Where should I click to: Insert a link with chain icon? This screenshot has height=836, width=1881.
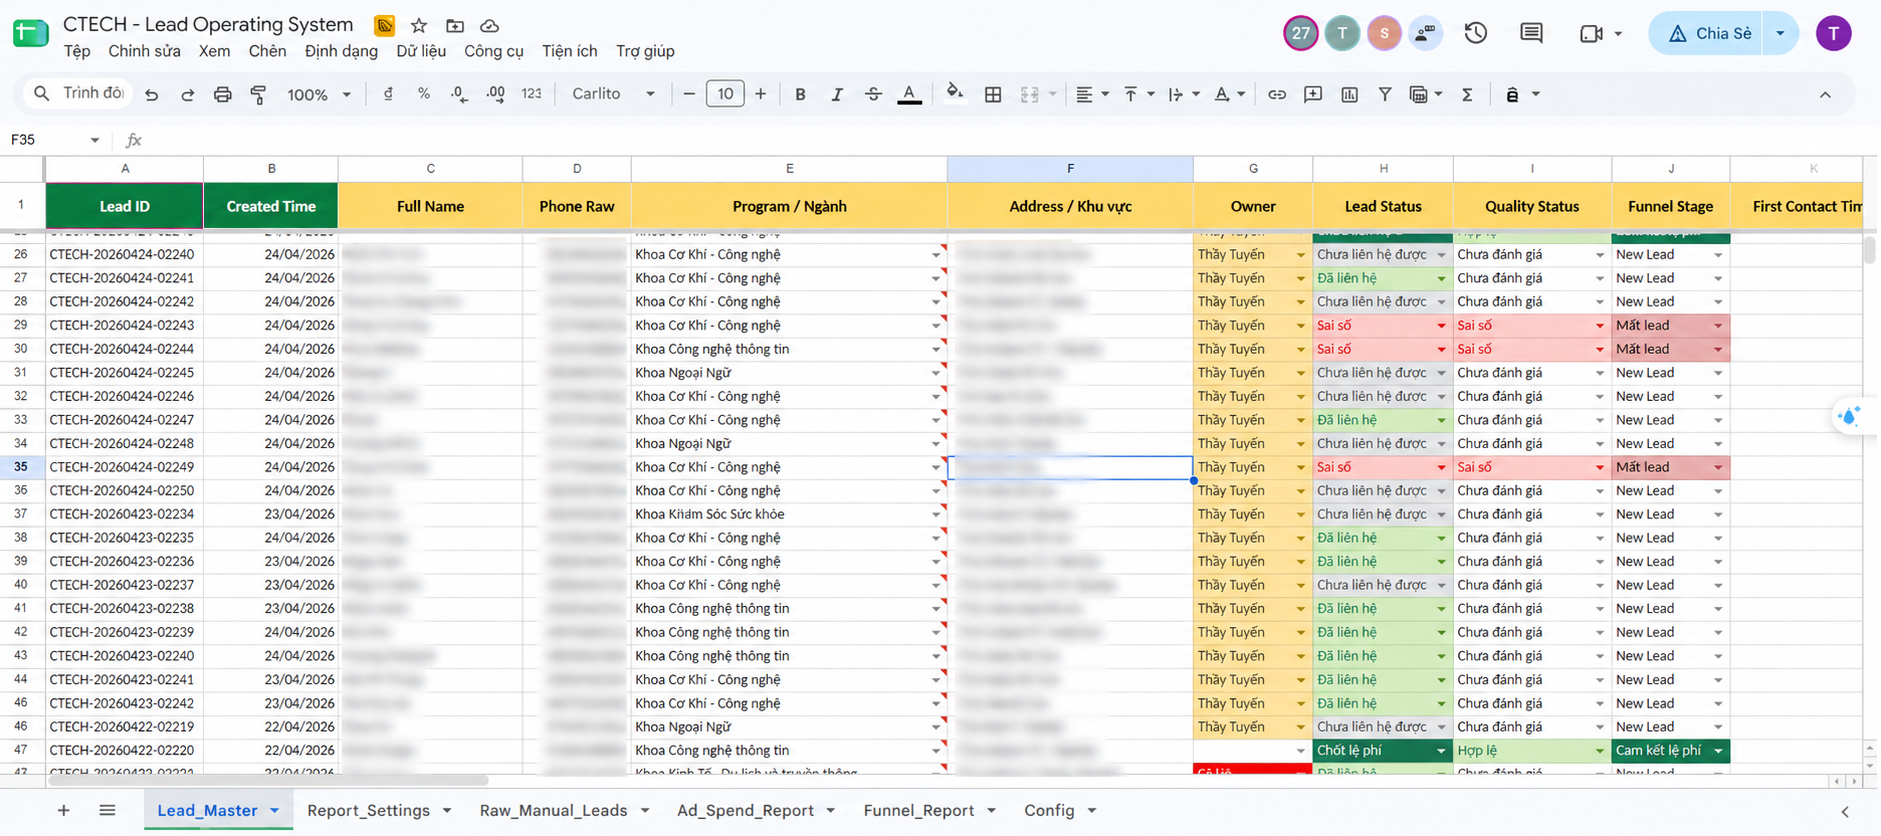(x=1277, y=94)
